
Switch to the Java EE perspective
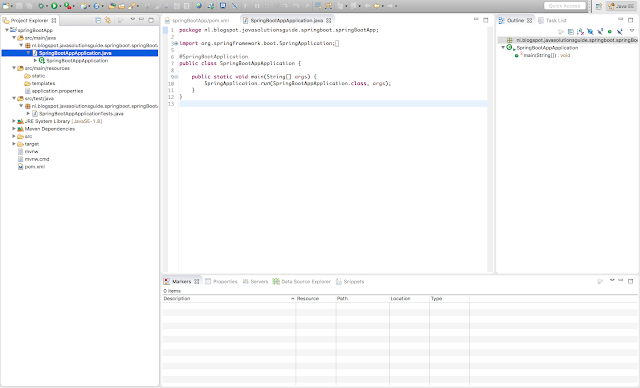click(621, 6)
